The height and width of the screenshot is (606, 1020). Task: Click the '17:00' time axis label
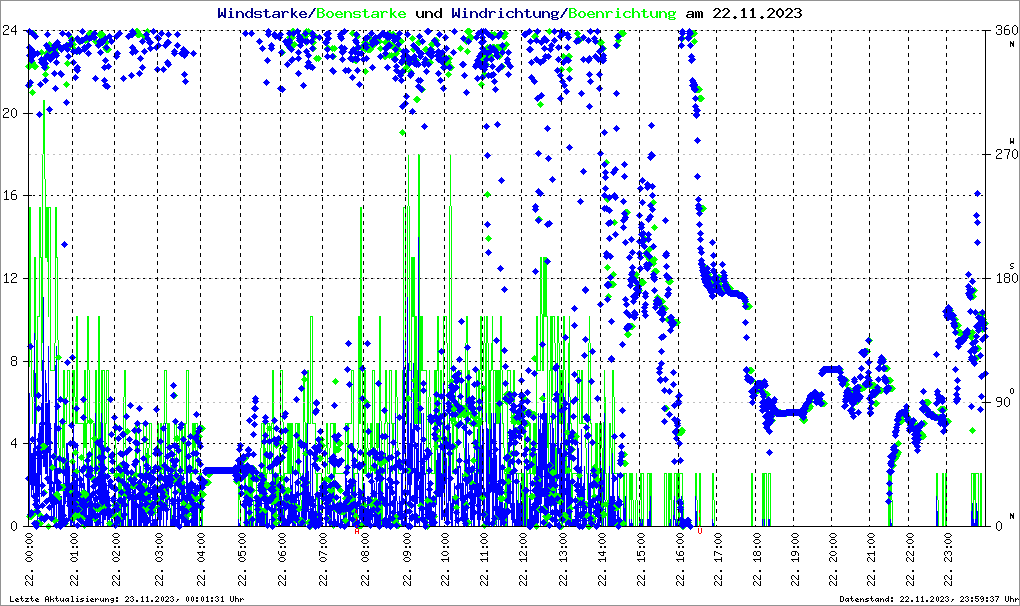(719, 559)
